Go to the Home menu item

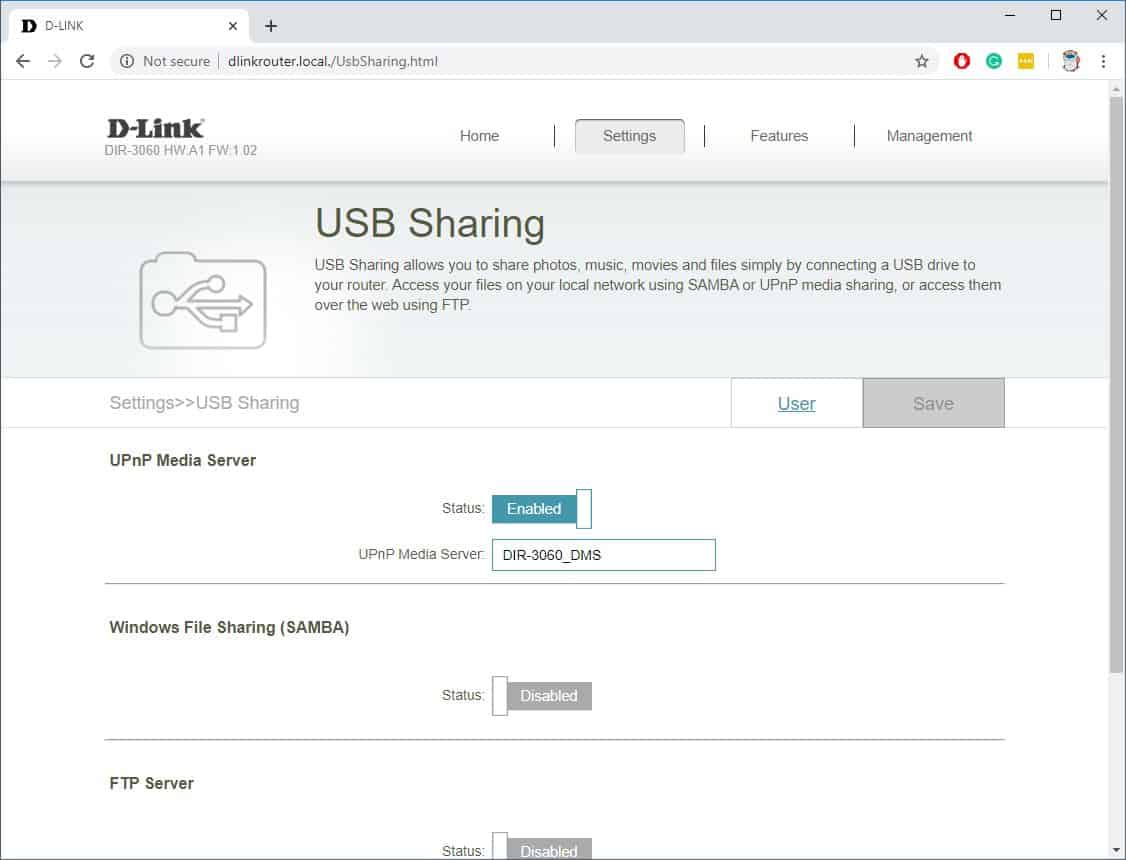(x=479, y=136)
